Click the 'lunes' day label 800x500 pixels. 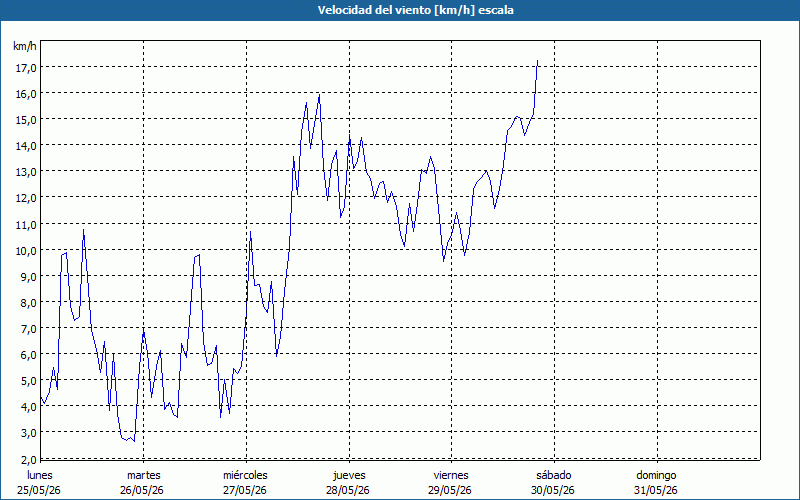[x=40, y=475]
